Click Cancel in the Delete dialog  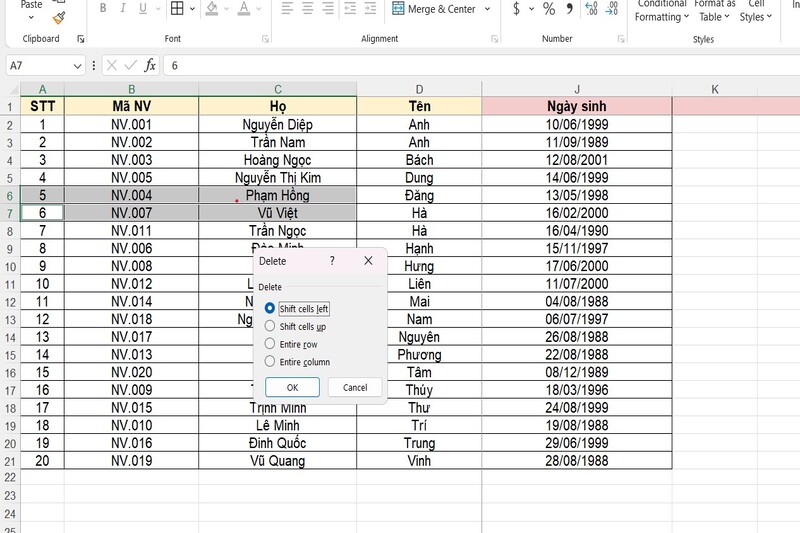tap(355, 387)
